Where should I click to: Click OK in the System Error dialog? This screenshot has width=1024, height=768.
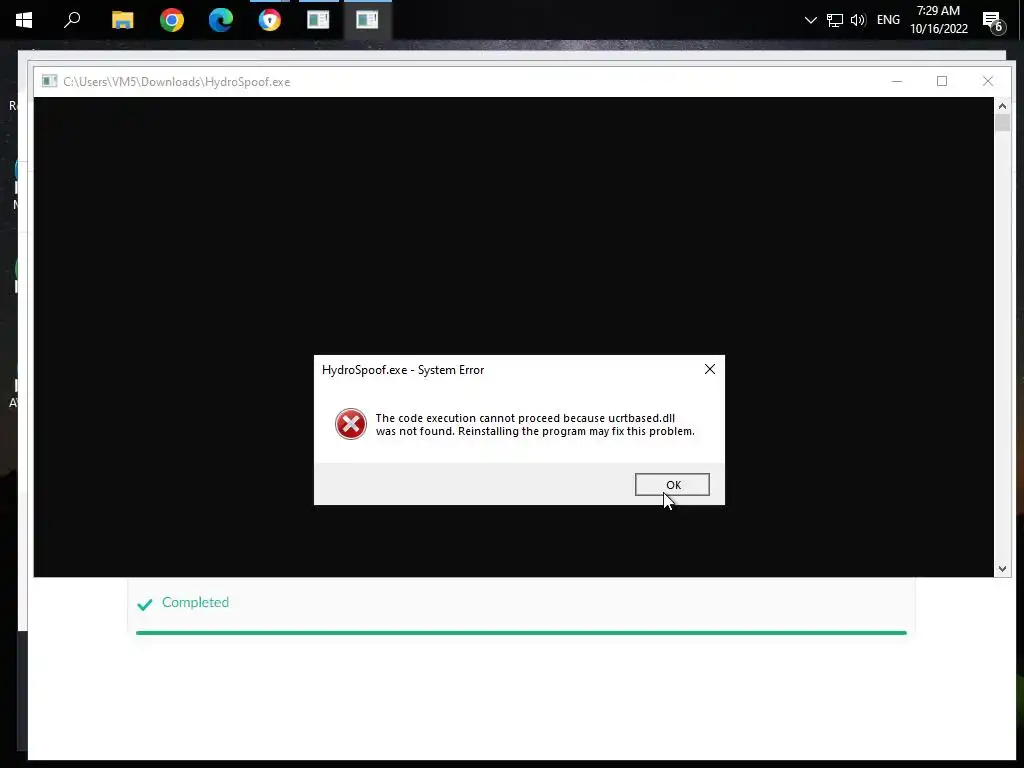pos(672,485)
